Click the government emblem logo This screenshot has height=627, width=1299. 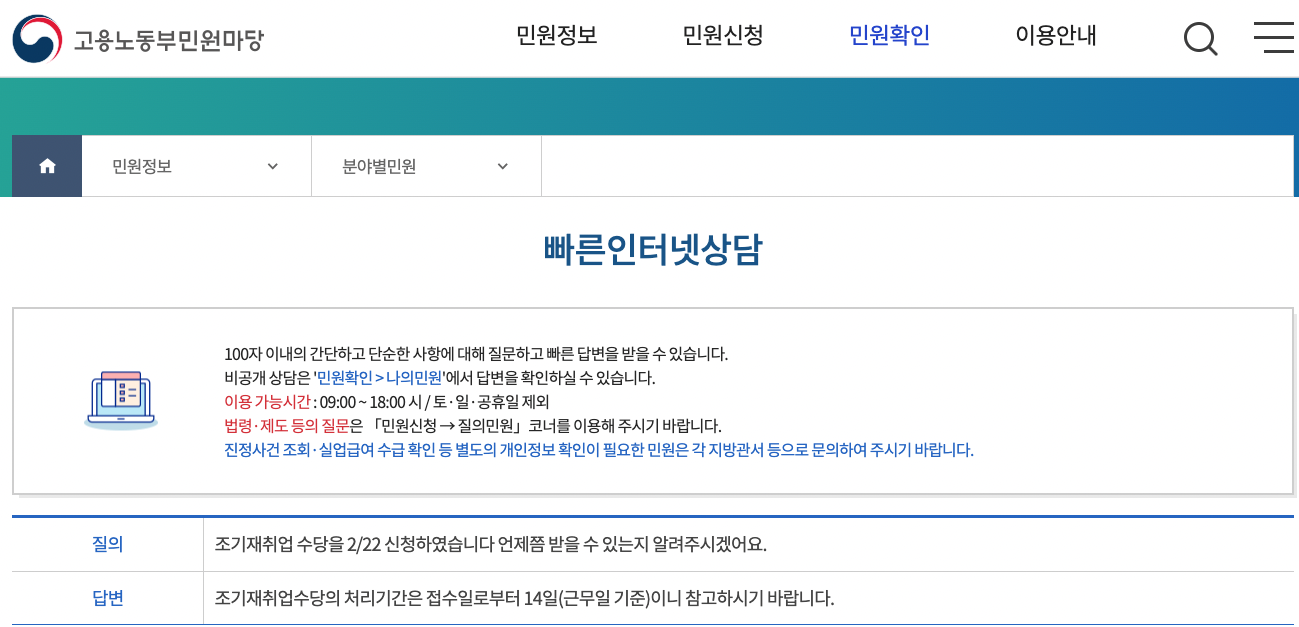[36, 37]
